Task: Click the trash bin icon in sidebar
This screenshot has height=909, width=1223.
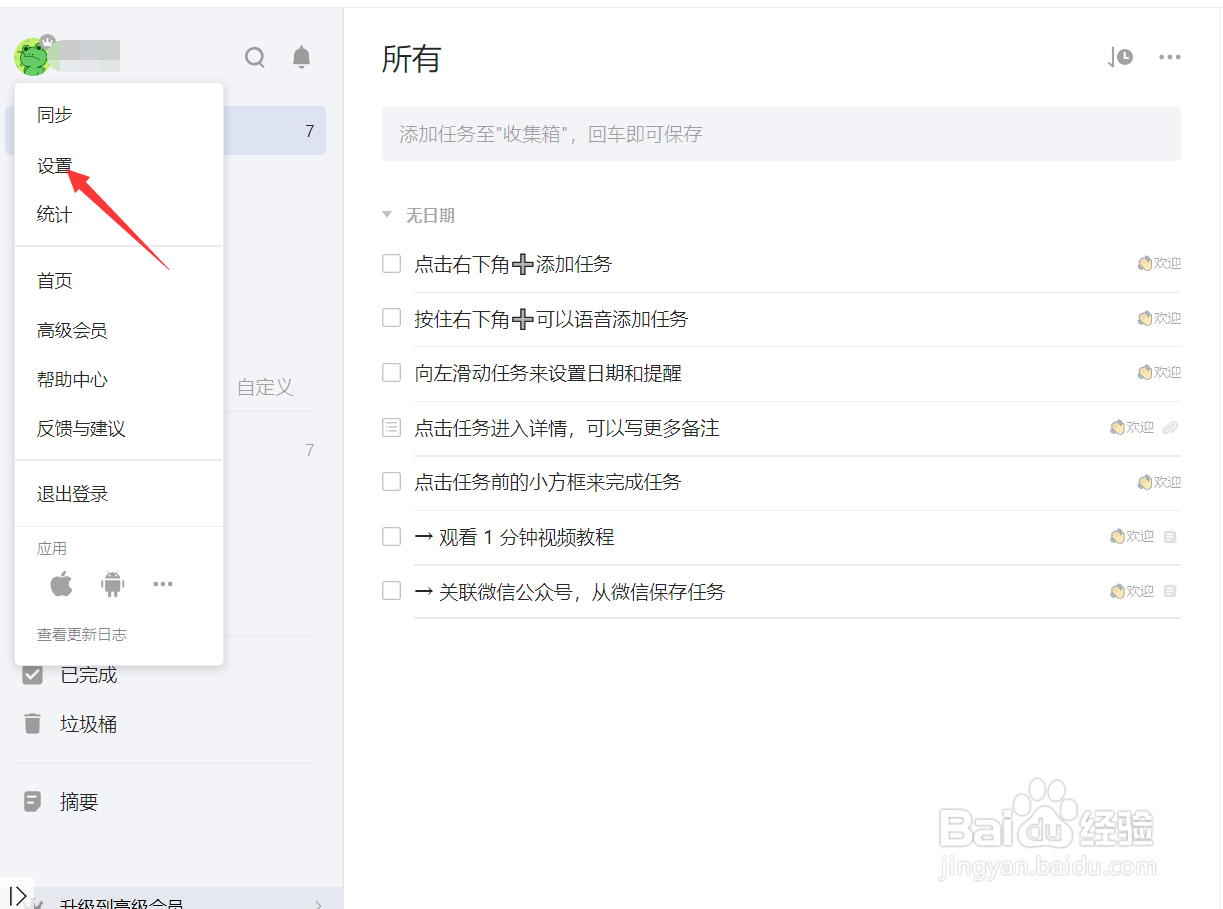Action: point(33,724)
